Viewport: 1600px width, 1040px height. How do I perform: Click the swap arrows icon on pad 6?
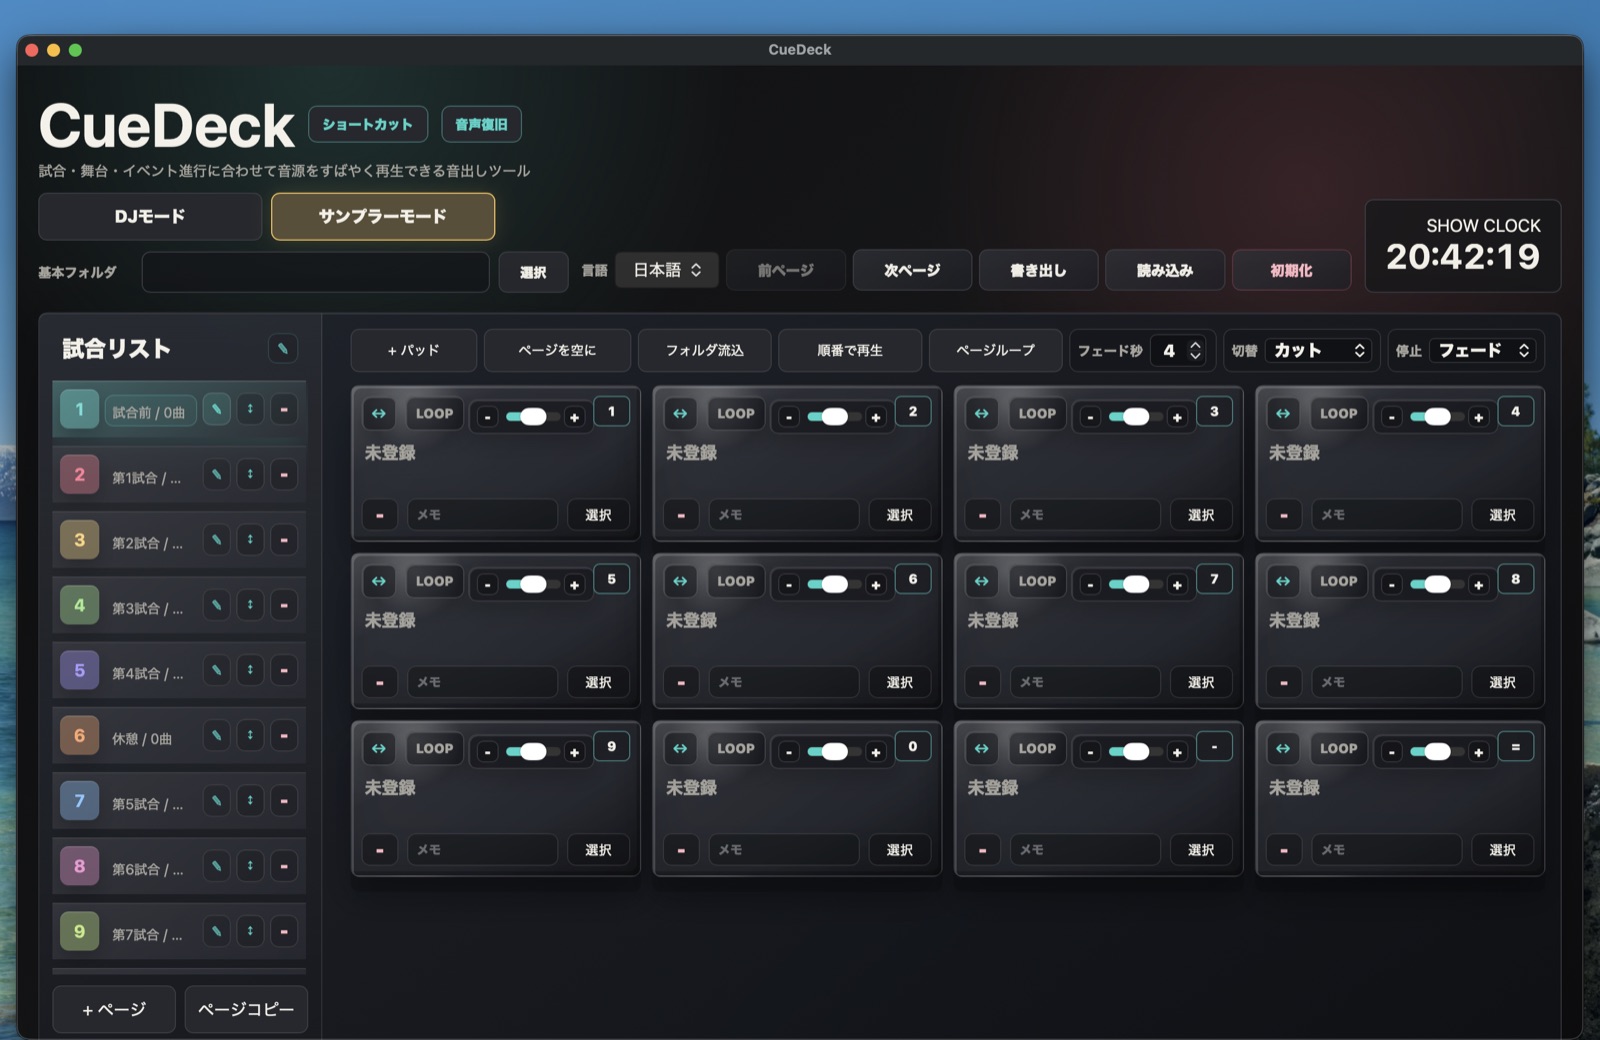pos(680,581)
